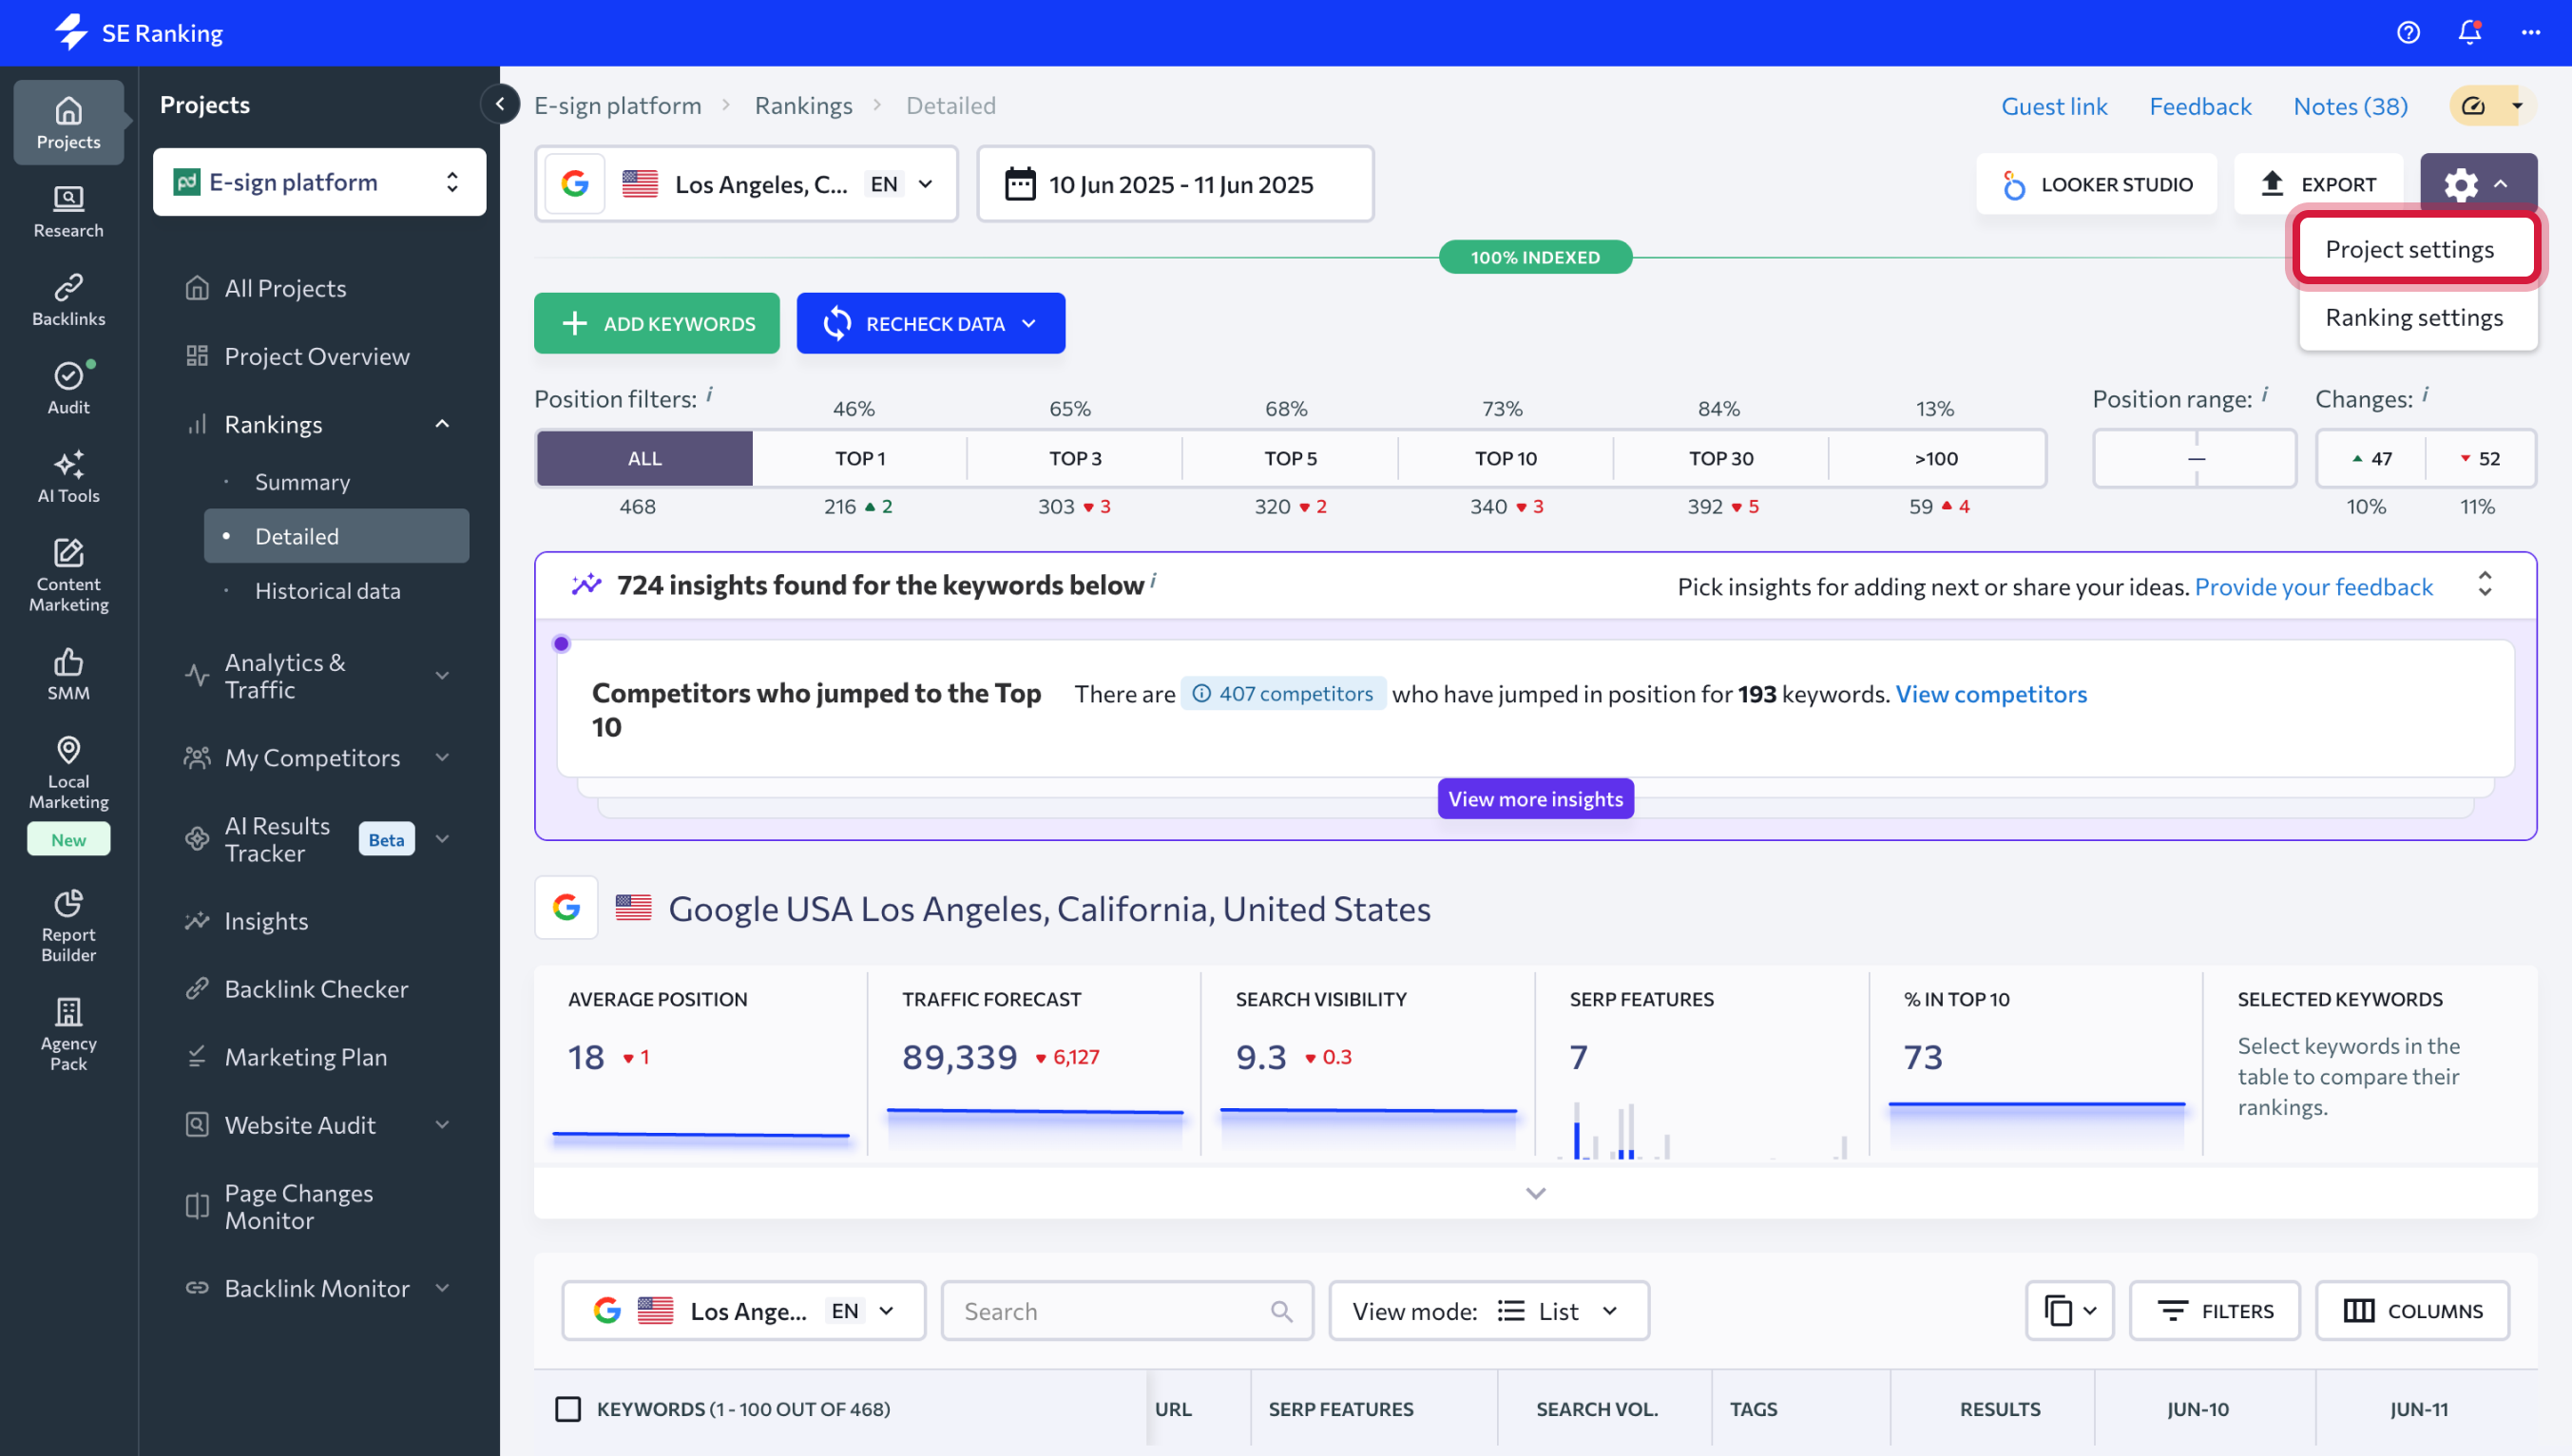Open the Summary rankings page
Image resolution: width=2572 pixels, height=1456 pixels.
click(302, 482)
